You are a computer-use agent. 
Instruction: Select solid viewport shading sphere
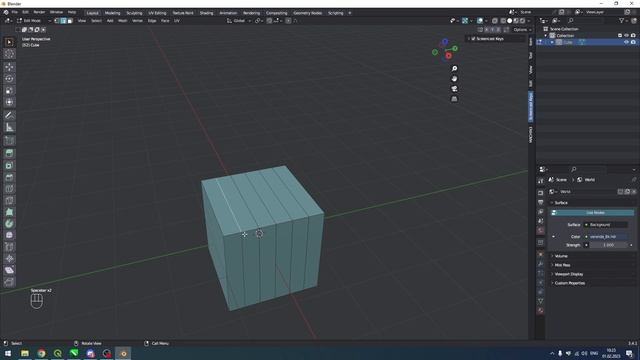509,21
